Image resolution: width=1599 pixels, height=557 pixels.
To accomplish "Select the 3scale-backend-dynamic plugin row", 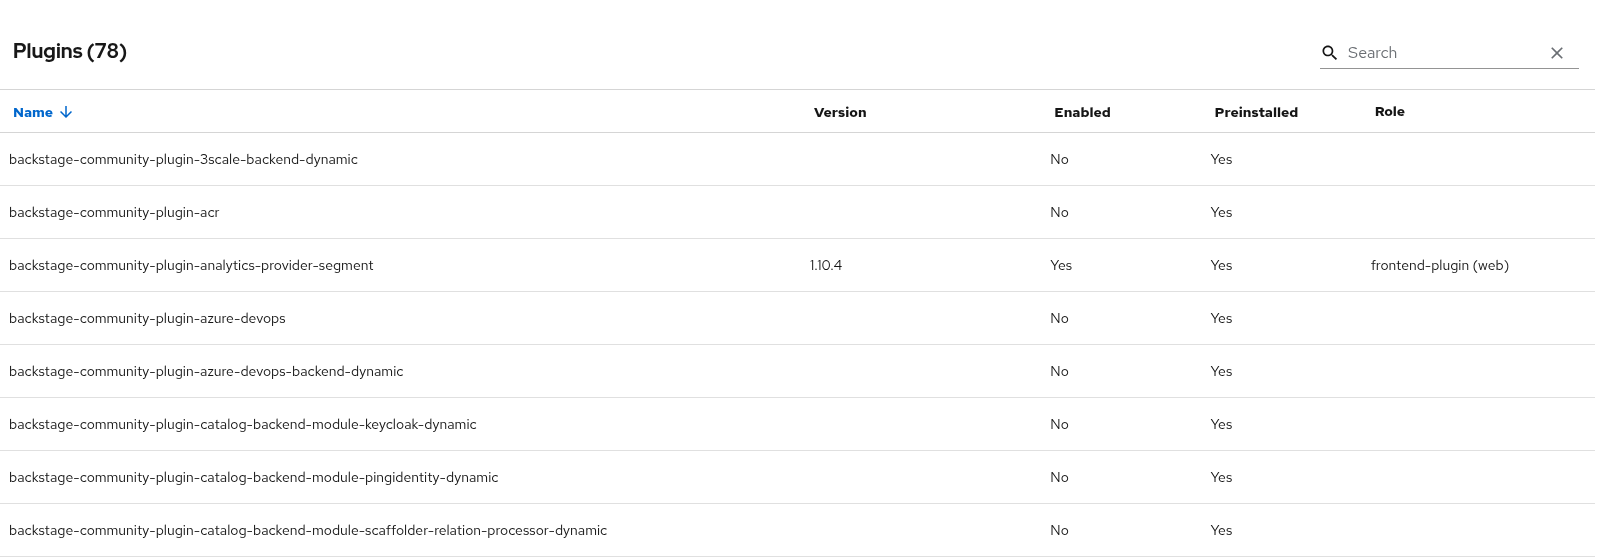I will tap(183, 159).
